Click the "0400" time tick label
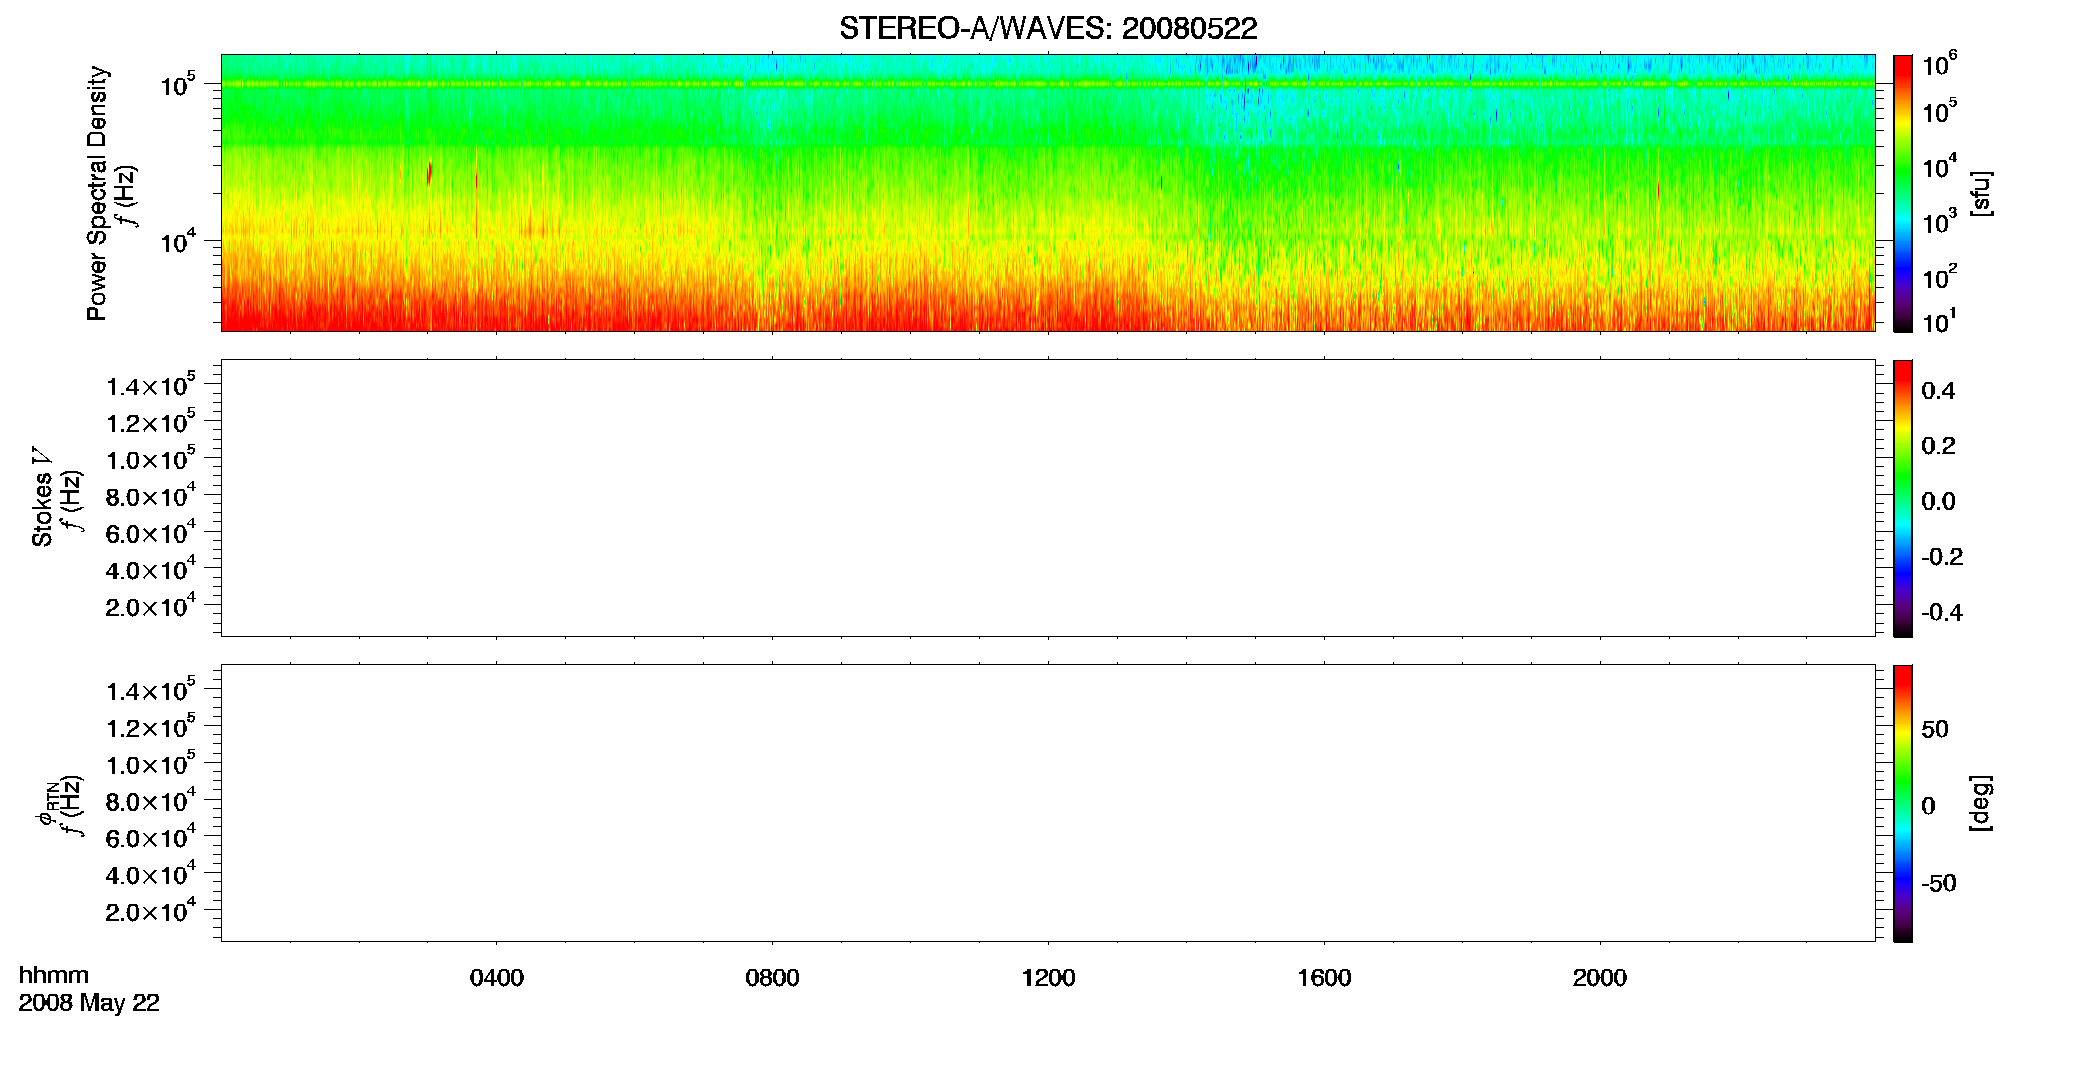2096x1080 pixels. [x=497, y=978]
